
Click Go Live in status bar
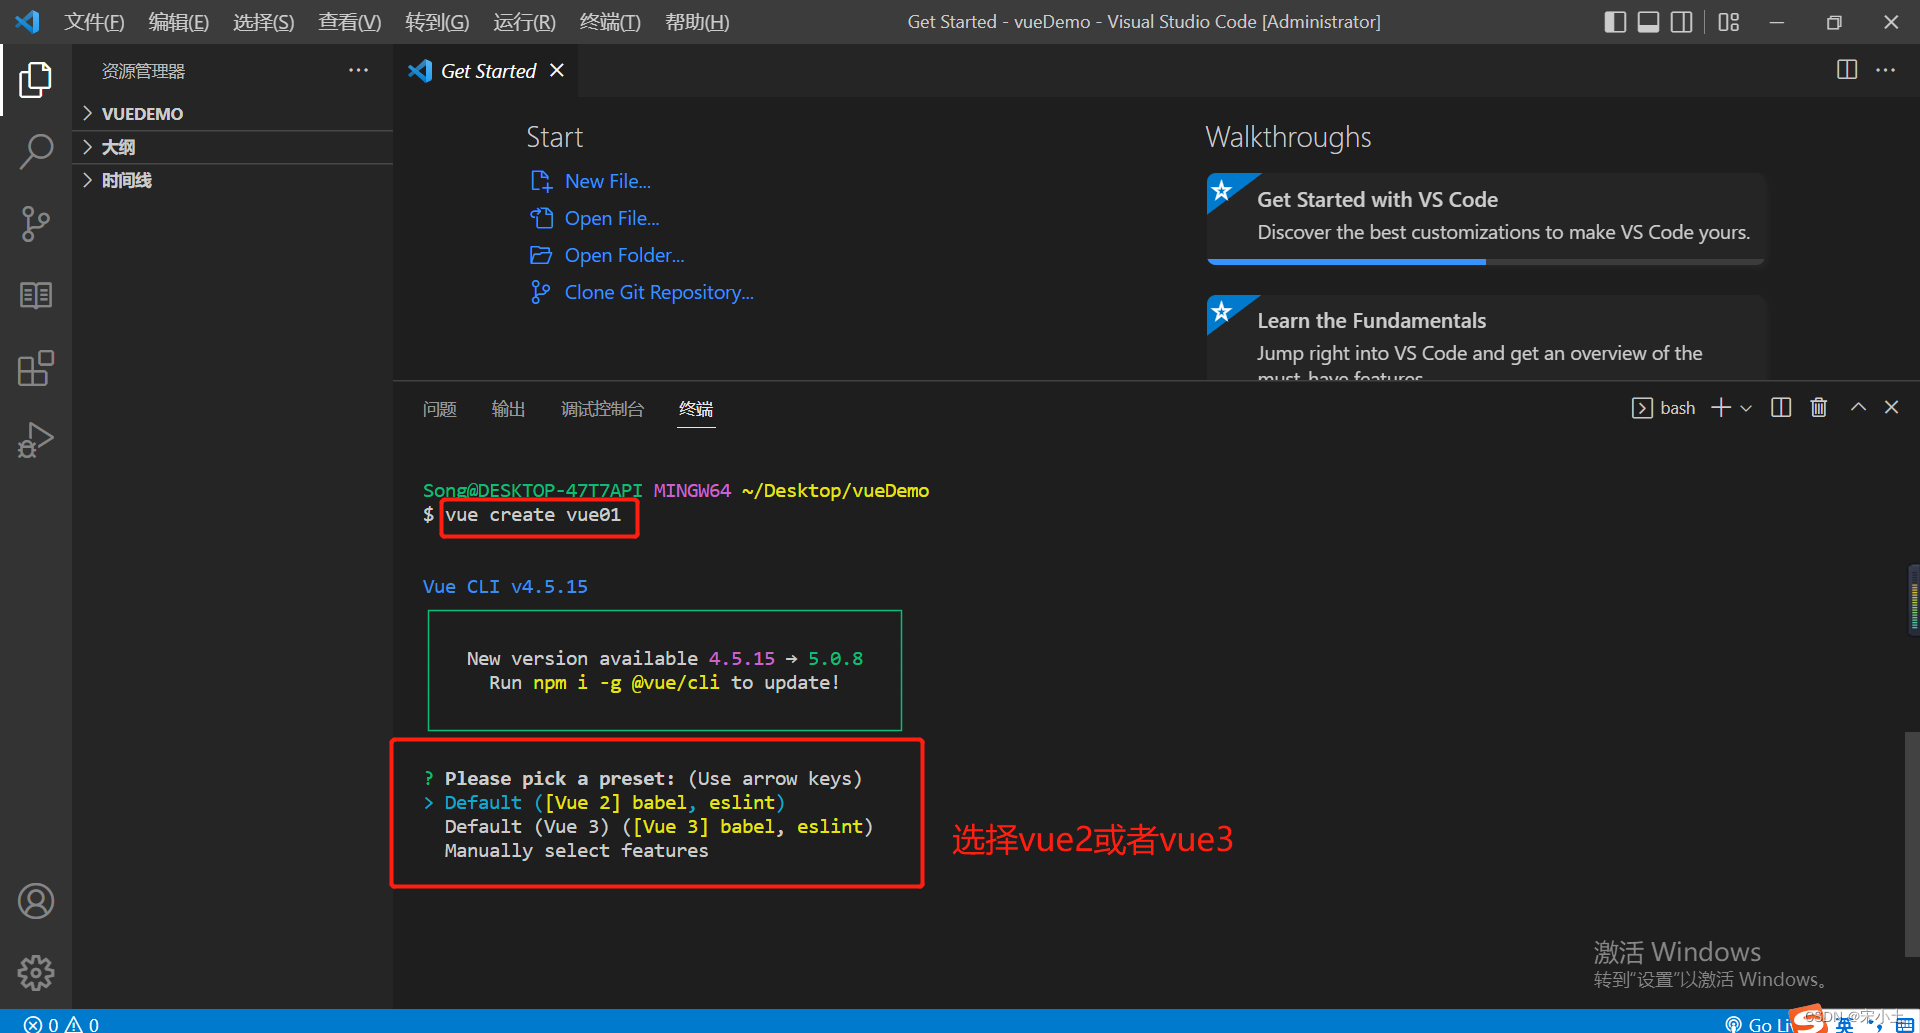[x=1760, y=1024]
